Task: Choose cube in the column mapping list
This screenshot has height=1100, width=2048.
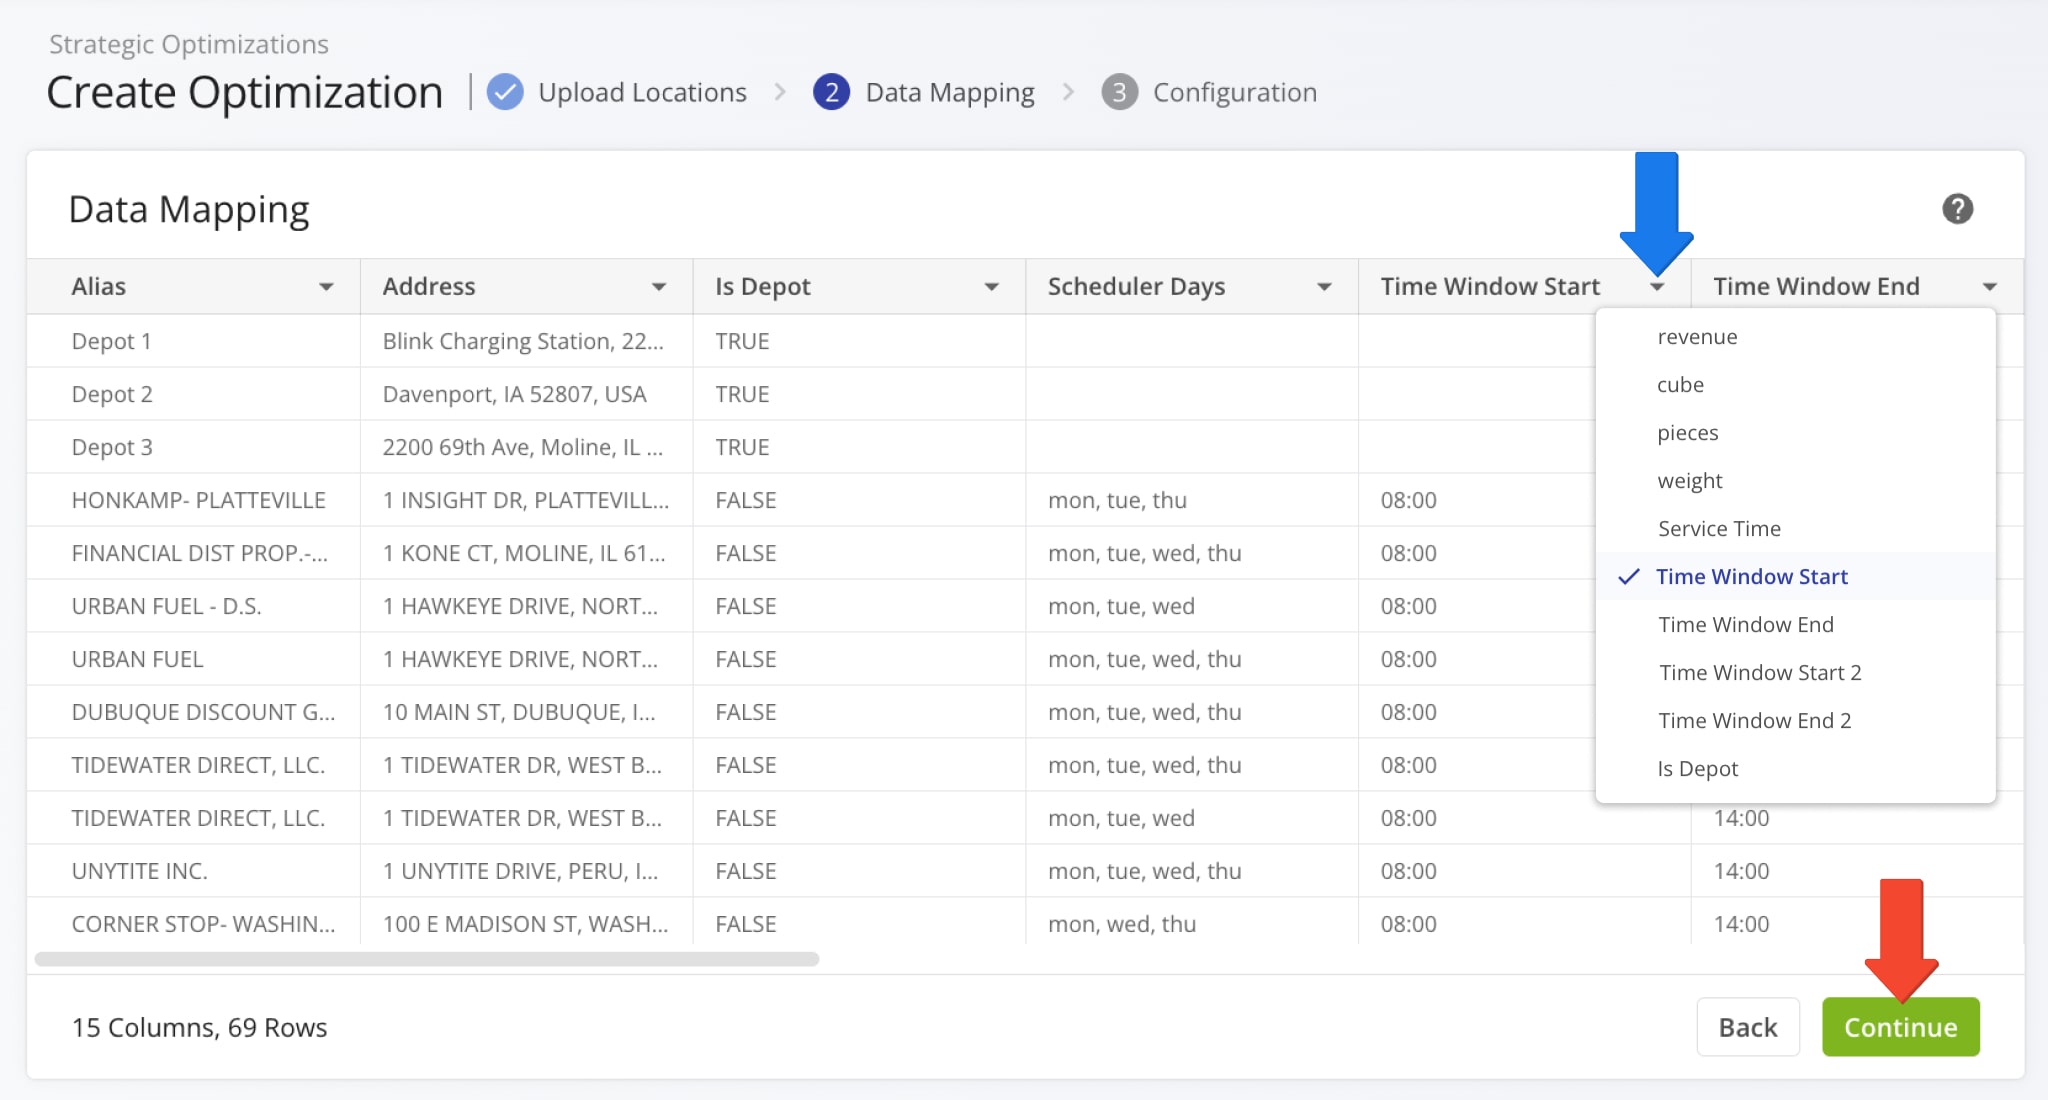Action: tap(1681, 384)
